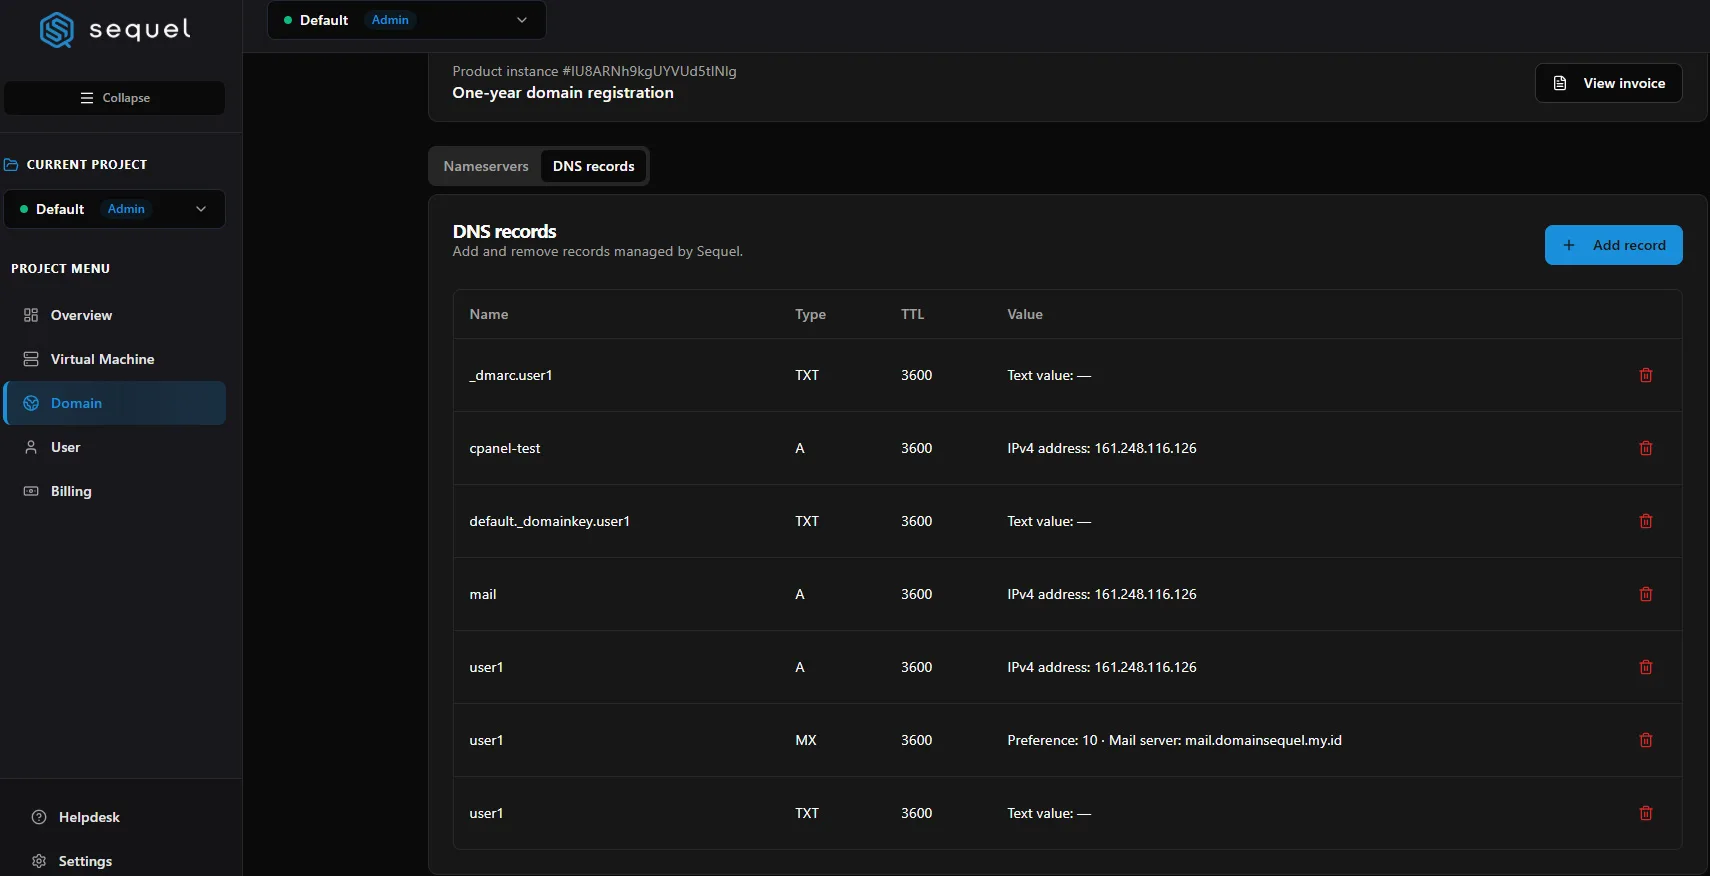Select the DNS records tab
The image size is (1710, 876).
594,166
